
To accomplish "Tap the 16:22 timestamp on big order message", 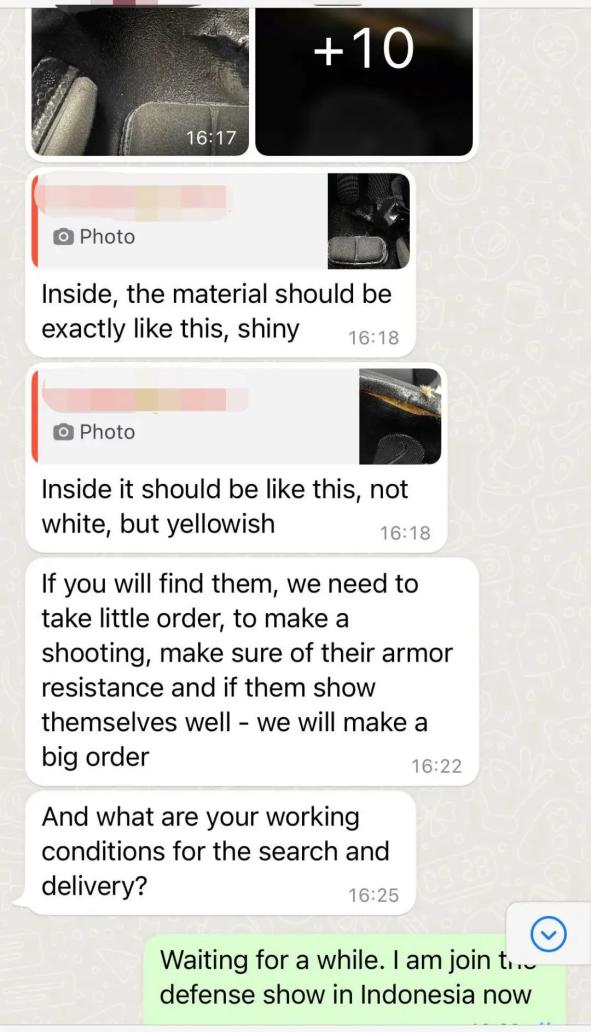I will [x=436, y=766].
